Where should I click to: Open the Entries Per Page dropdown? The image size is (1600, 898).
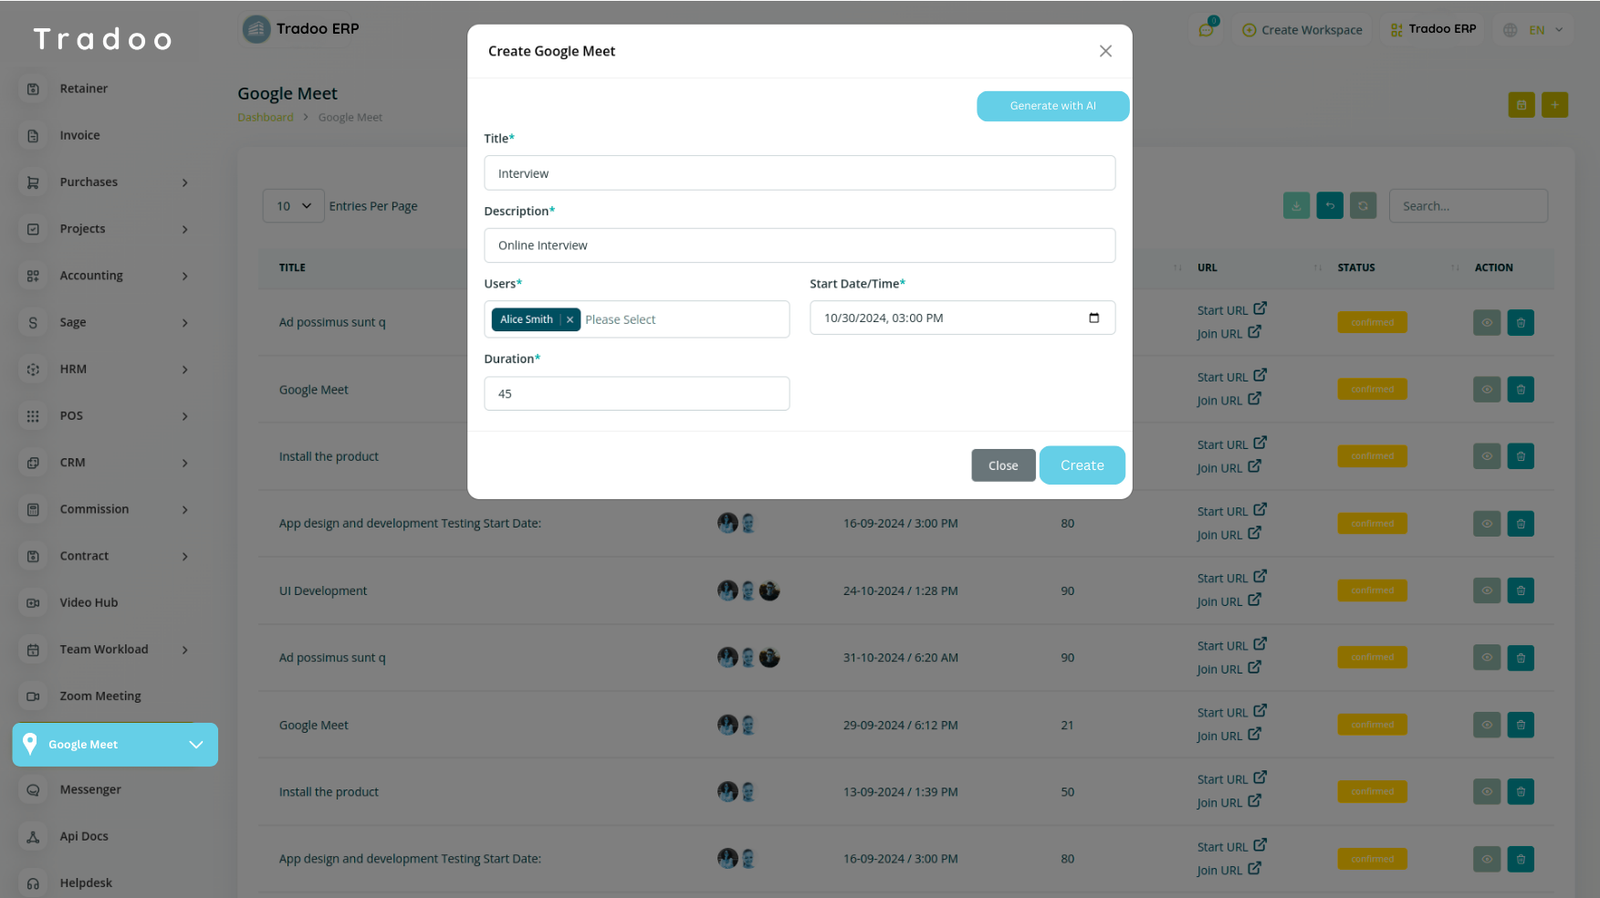coord(293,206)
